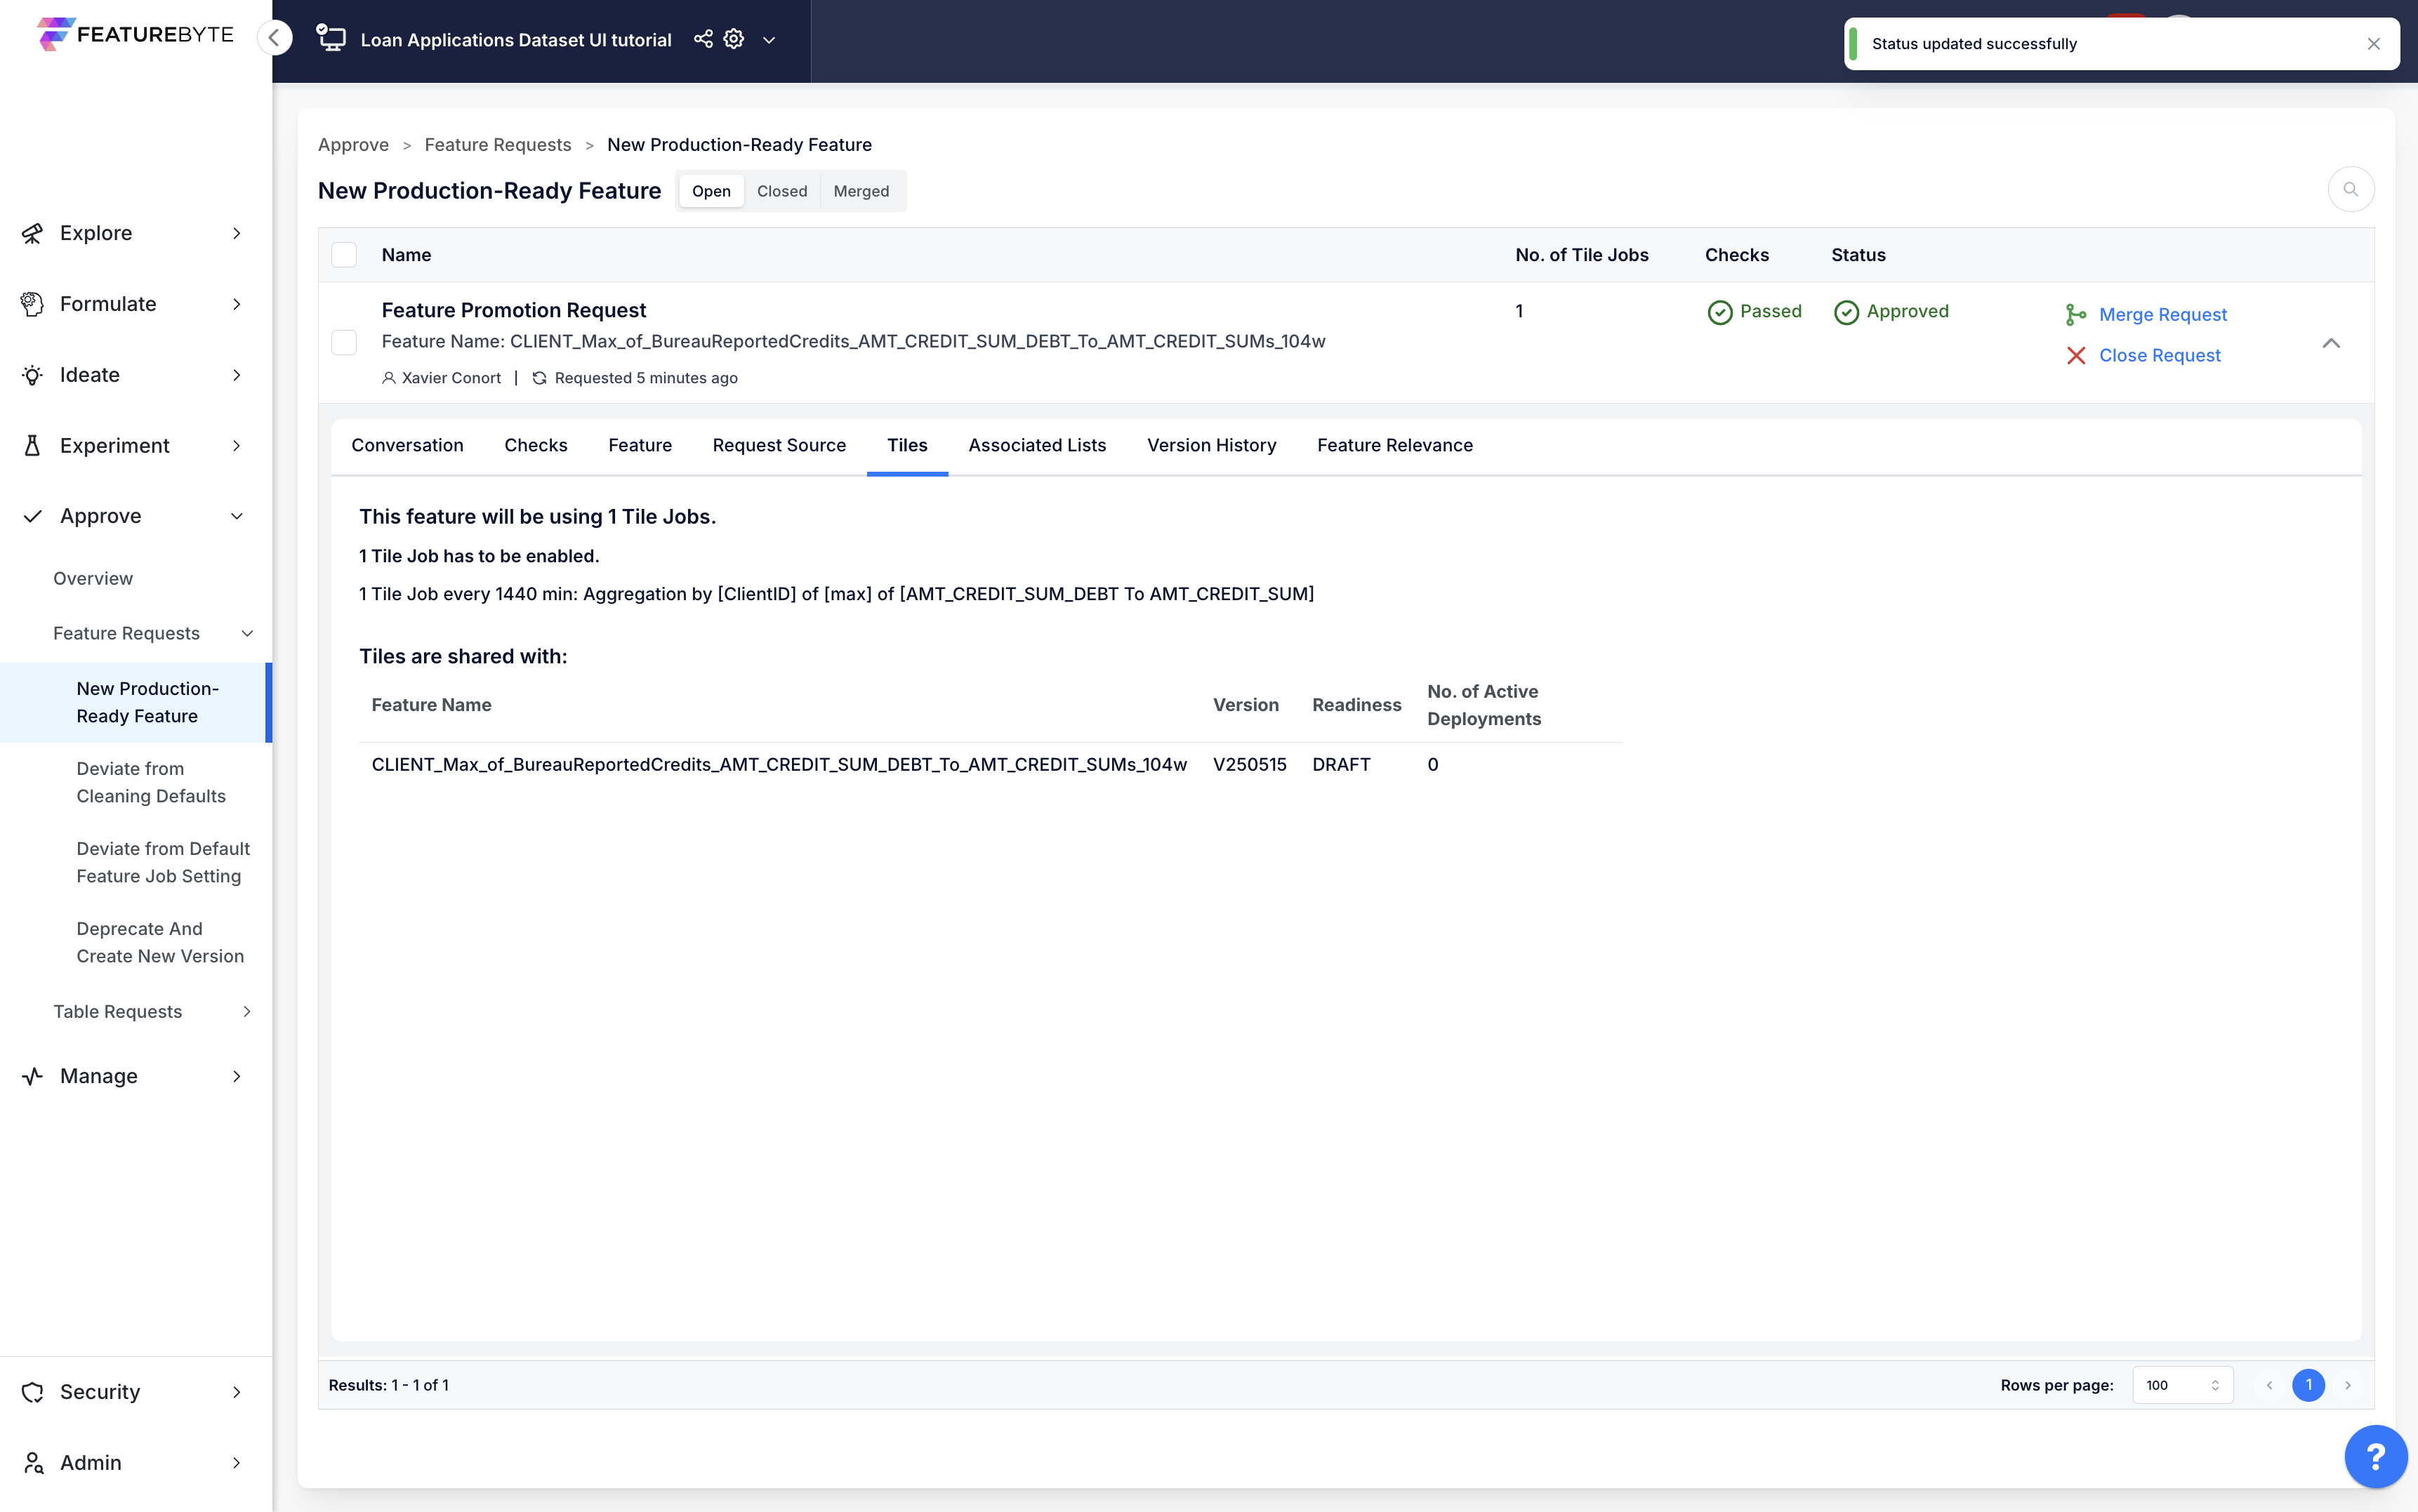Click the Close Request link
This screenshot has width=2418, height=1512.
click(2159, 356)
